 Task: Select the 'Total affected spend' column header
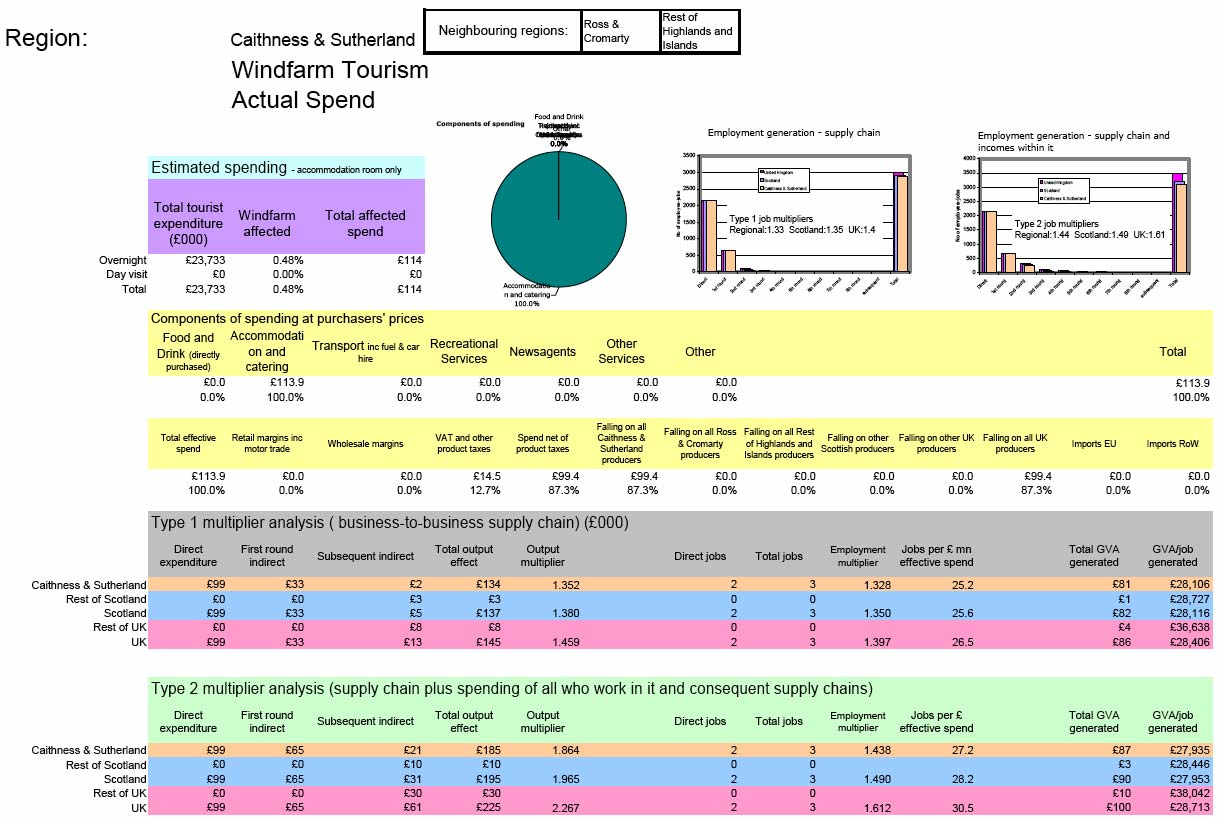[365, 223]
